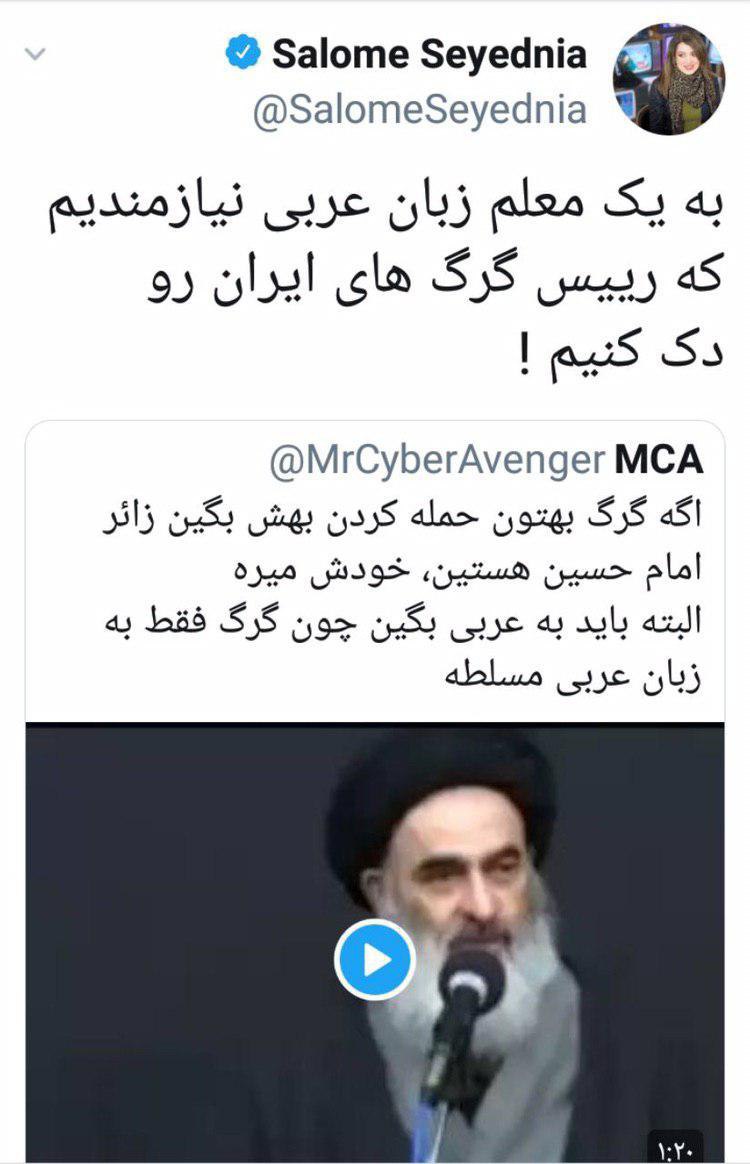Click the MCA display name
This screenshot has height=1164, width=750.
pos(659,460)
